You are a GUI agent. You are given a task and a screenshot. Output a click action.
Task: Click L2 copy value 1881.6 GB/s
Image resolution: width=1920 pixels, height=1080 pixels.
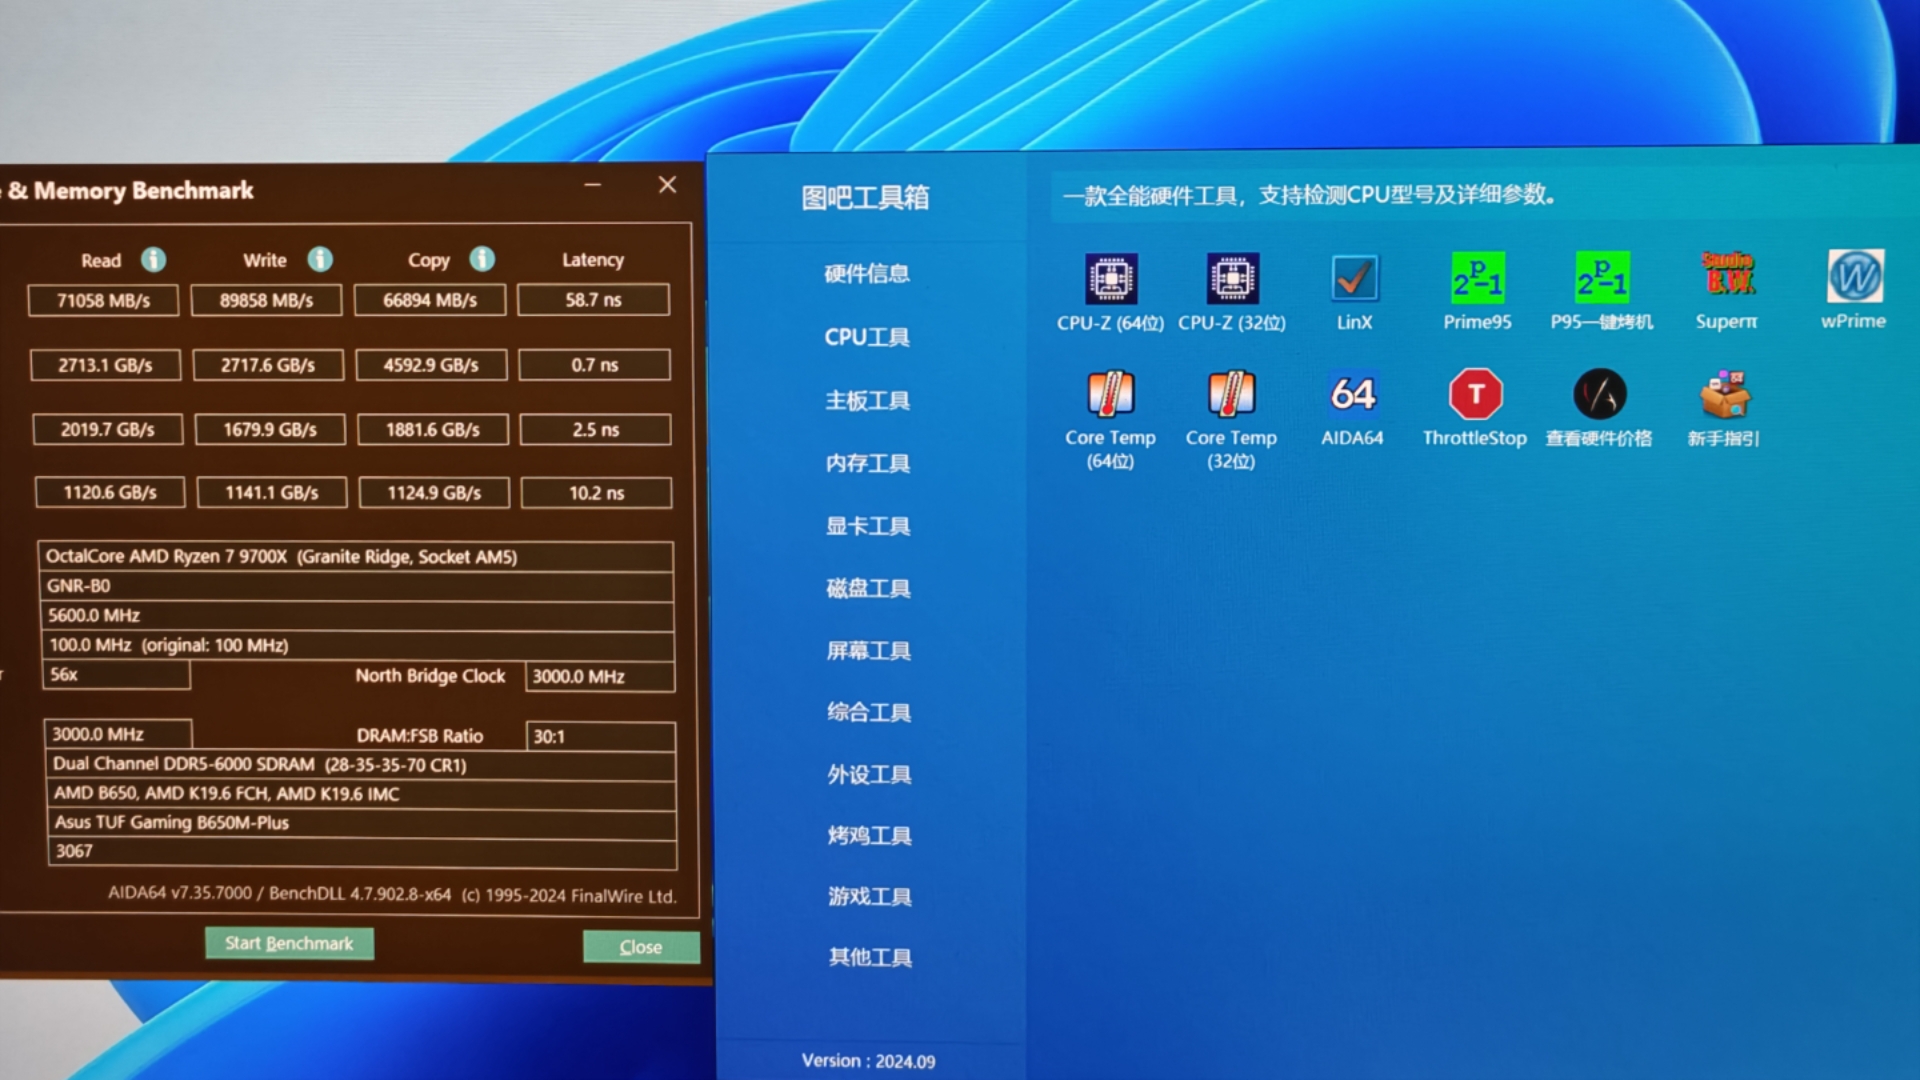click(433, 429)
